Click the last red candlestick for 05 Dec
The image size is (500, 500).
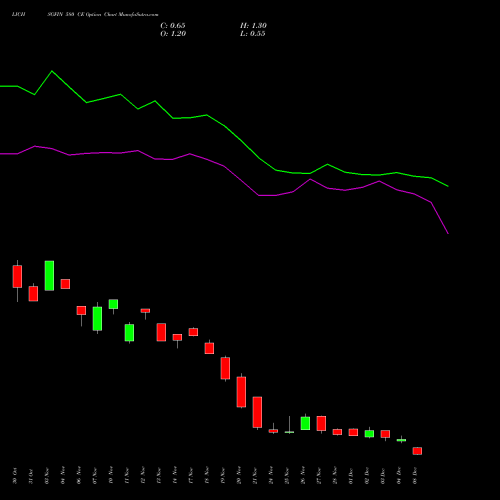click(x=417, y=451)
